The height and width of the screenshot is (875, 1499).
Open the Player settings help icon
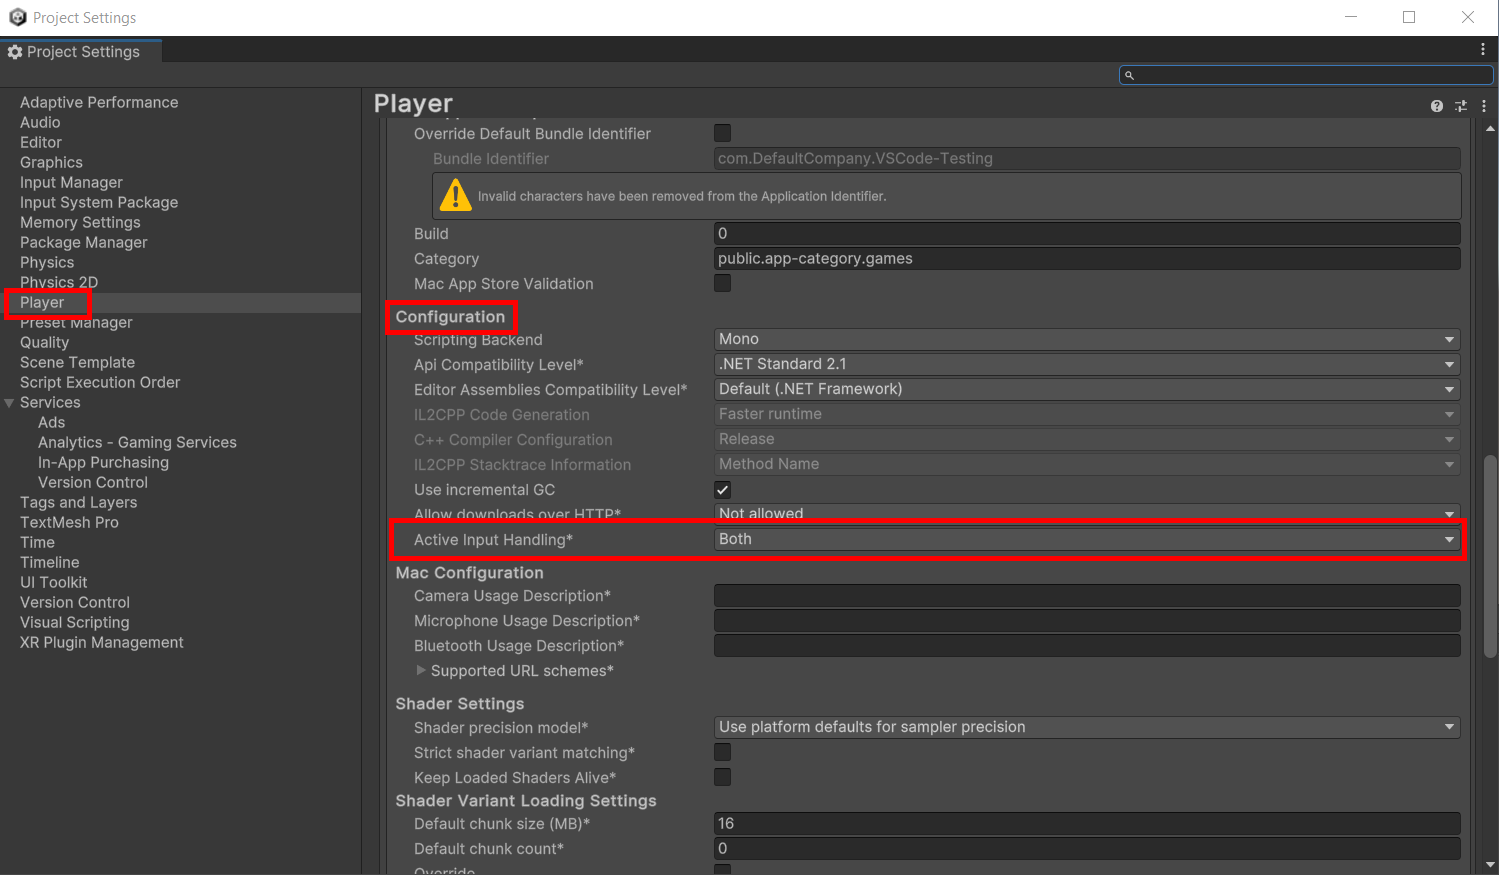tap(1437, 106)
